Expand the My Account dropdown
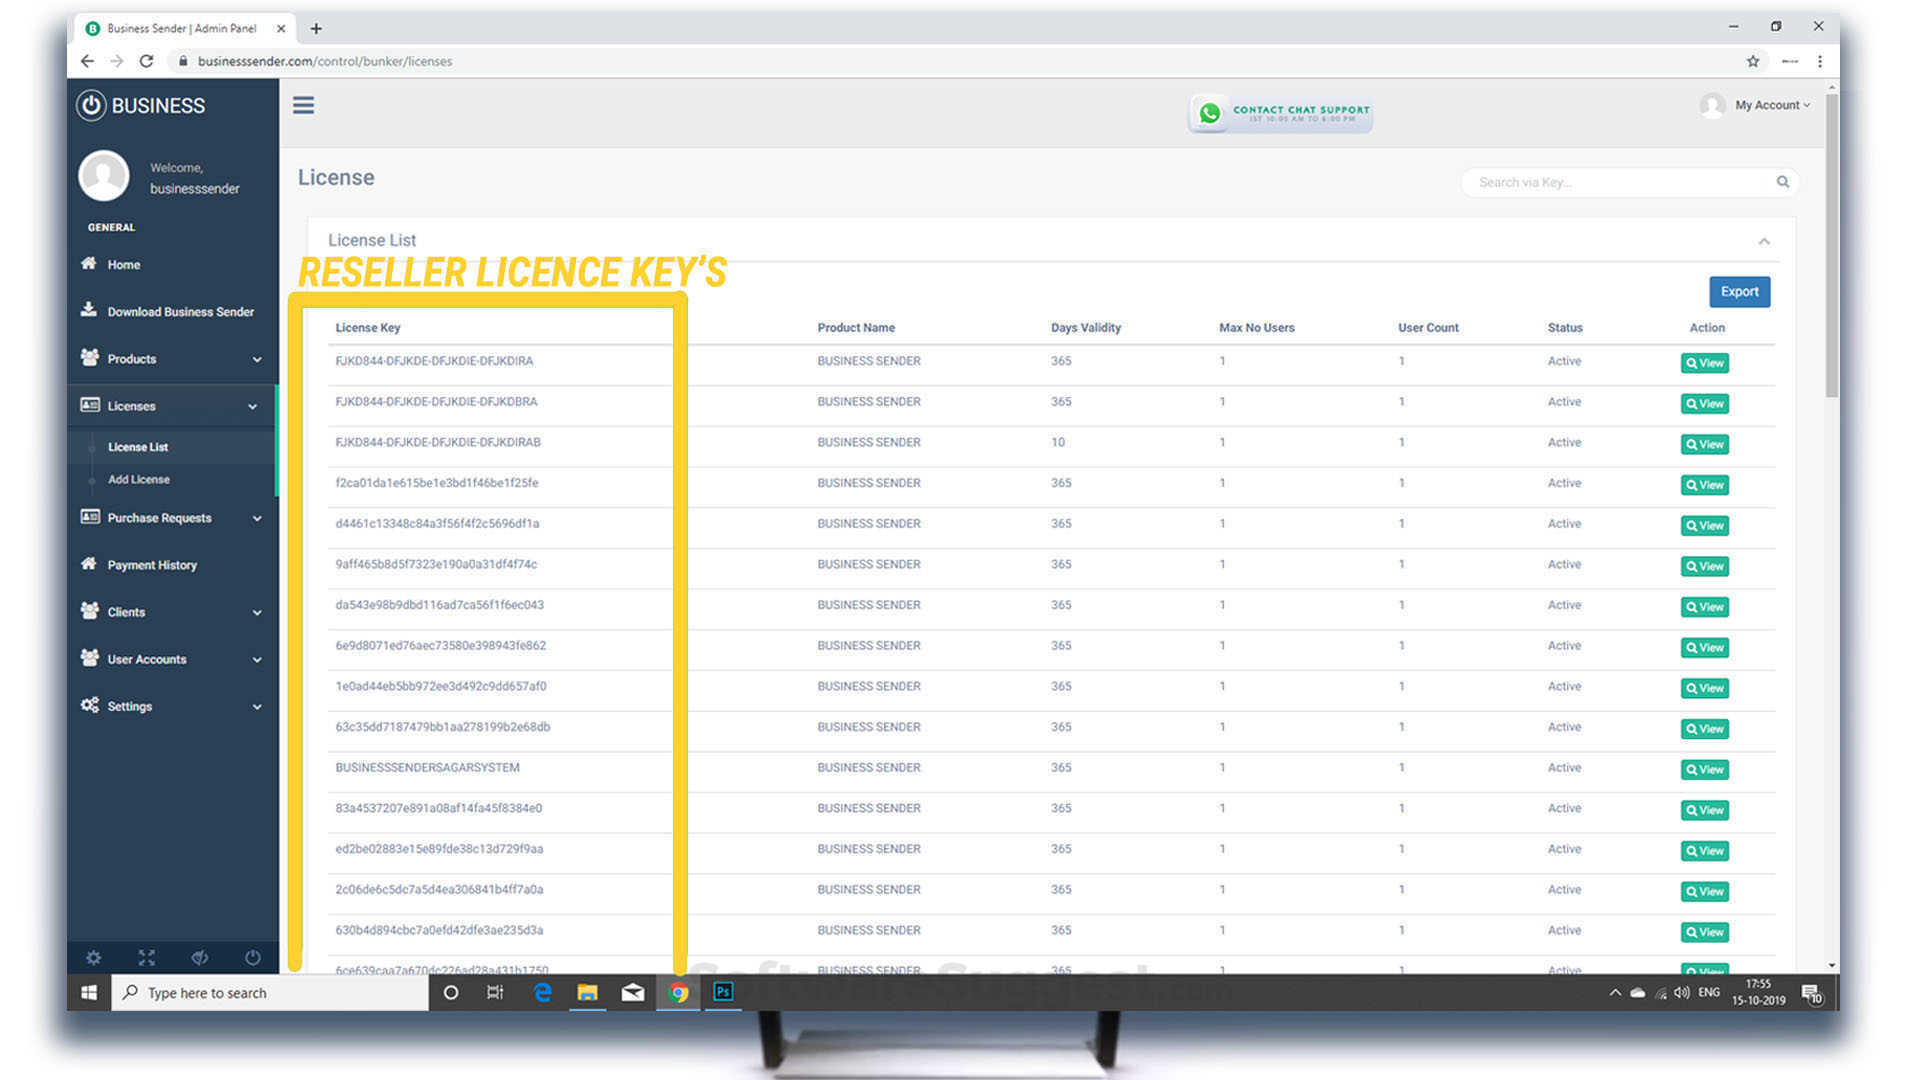Image resolution: width=1920 pixels, height=1080 pixels. point(1769,105)
